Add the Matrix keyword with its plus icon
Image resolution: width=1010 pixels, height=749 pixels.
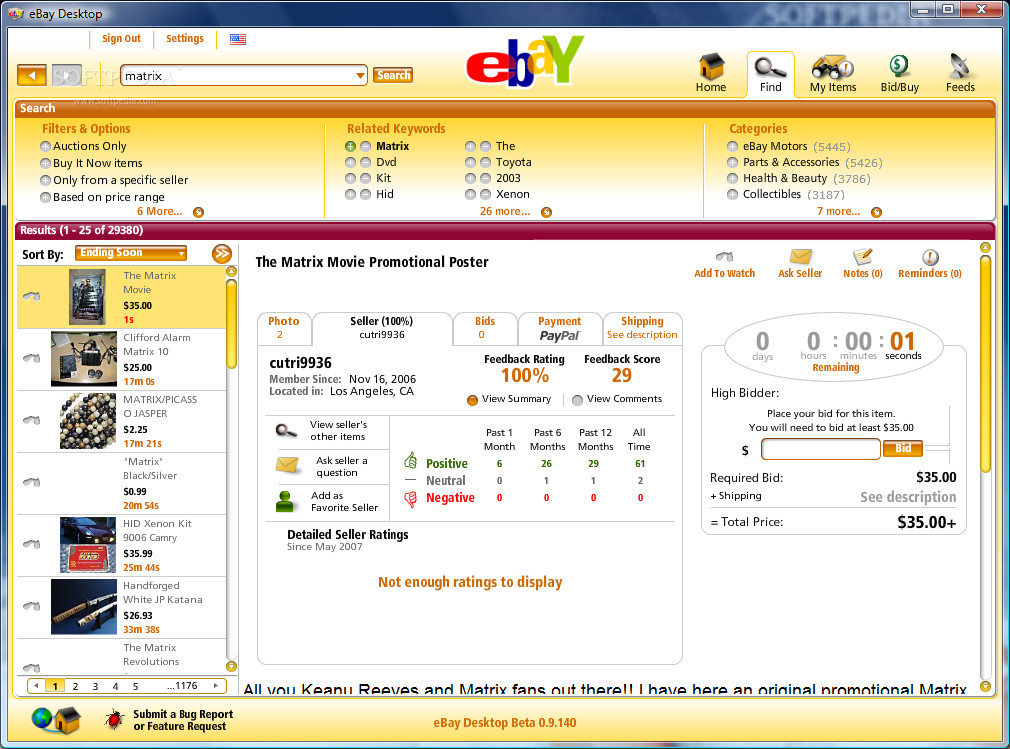[350, 146]
